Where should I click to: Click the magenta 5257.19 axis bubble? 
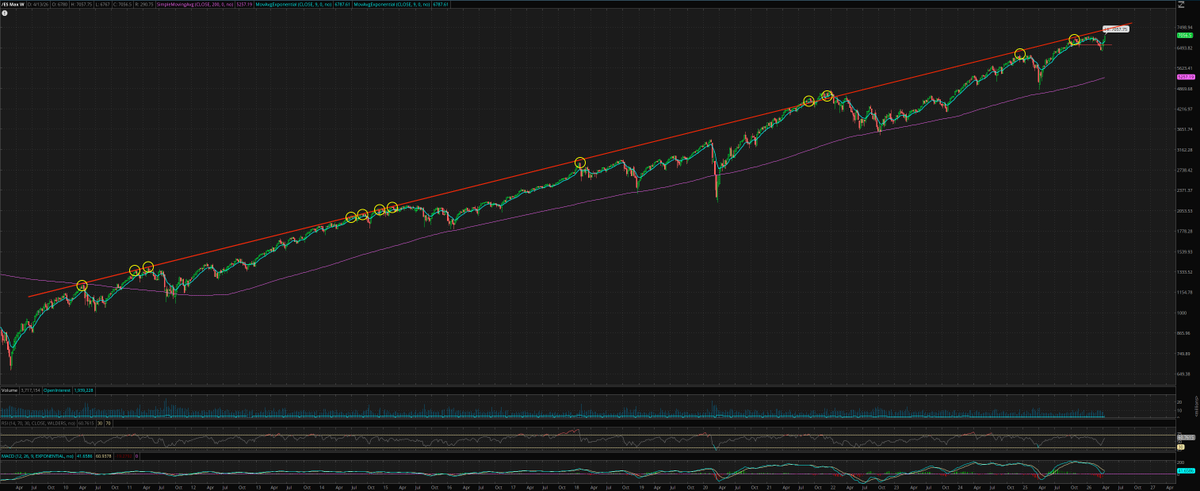(1186, 77)
